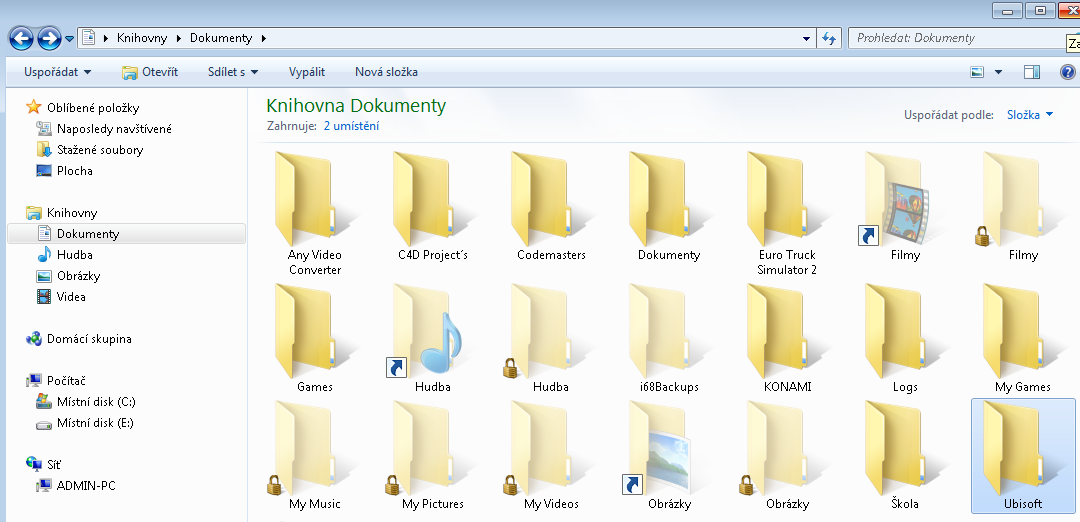Select the locked Hudba folder
The width and height of the screenshot is (1080, 522).
pos(551,337)
